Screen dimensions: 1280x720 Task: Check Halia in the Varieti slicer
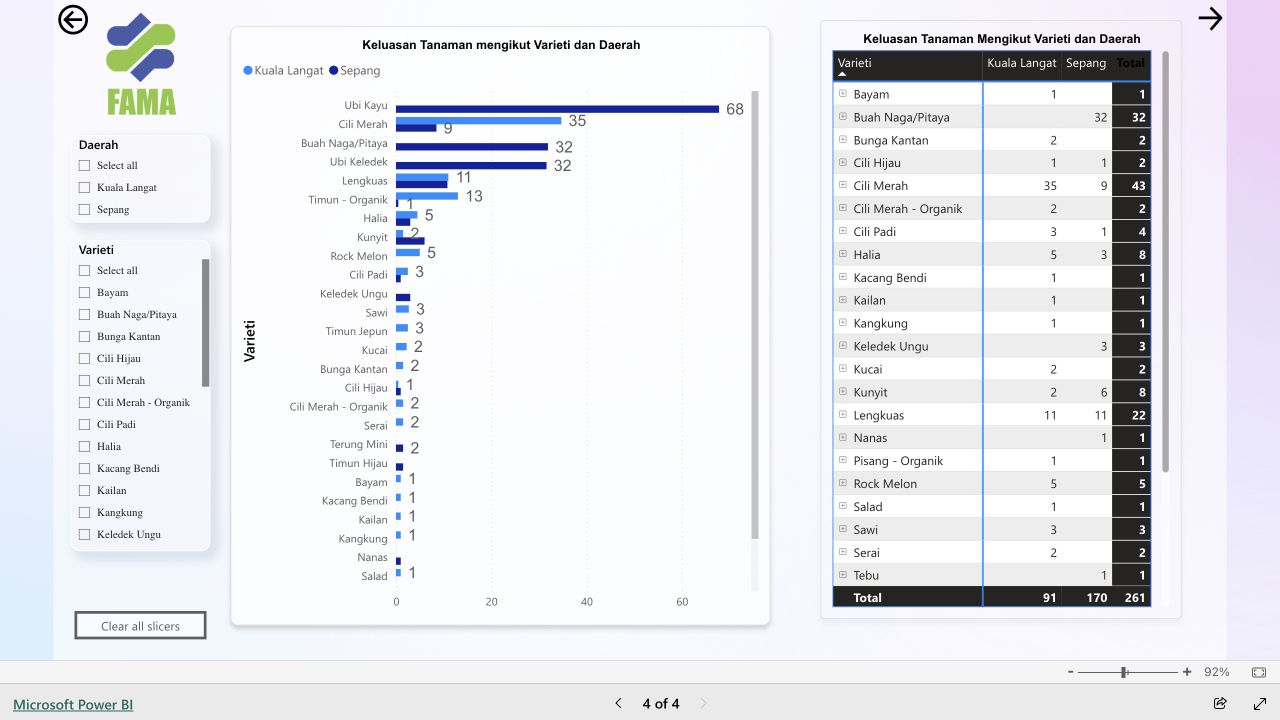(85, 447)
